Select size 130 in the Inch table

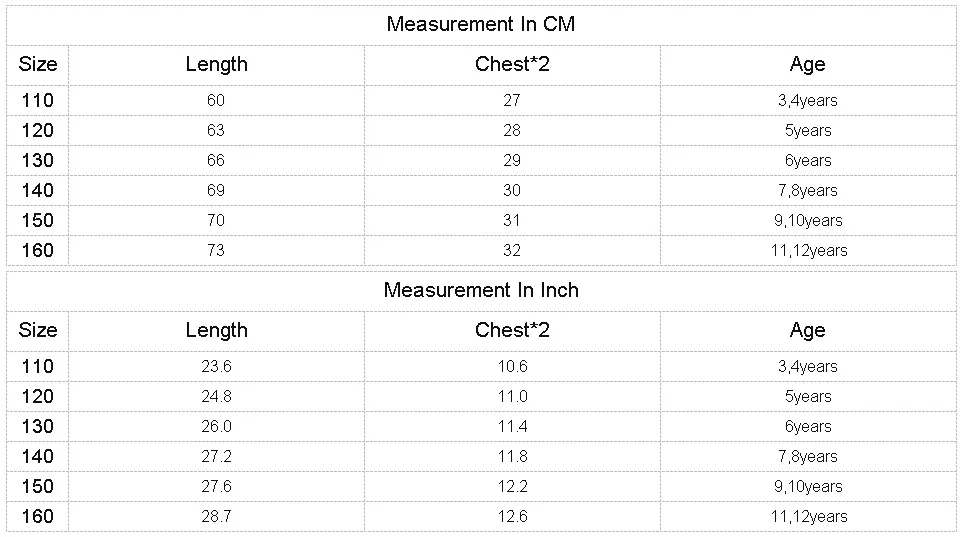pos(37,427)
